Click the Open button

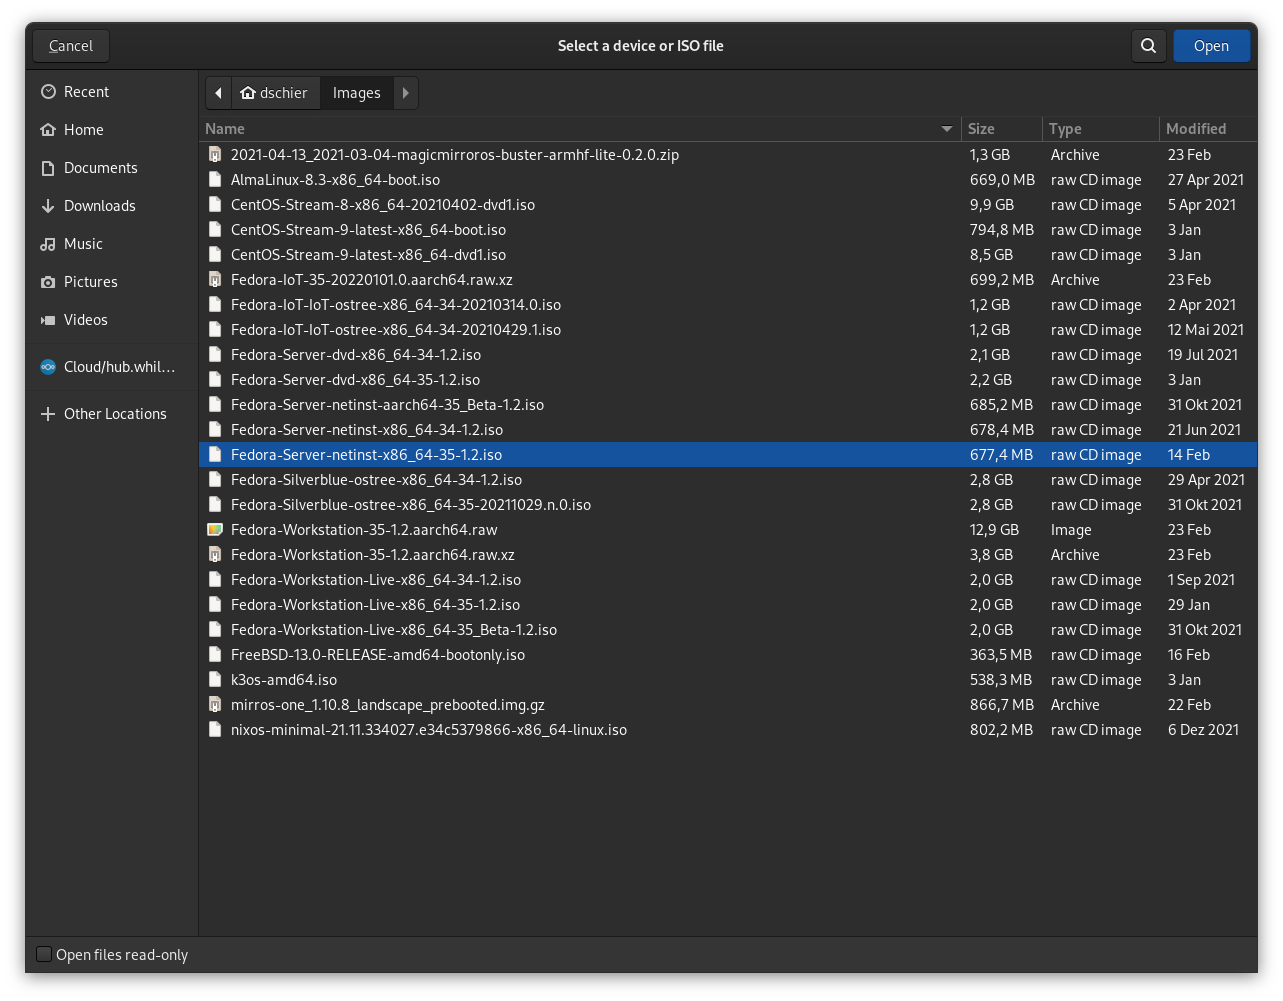point(1211,46)
